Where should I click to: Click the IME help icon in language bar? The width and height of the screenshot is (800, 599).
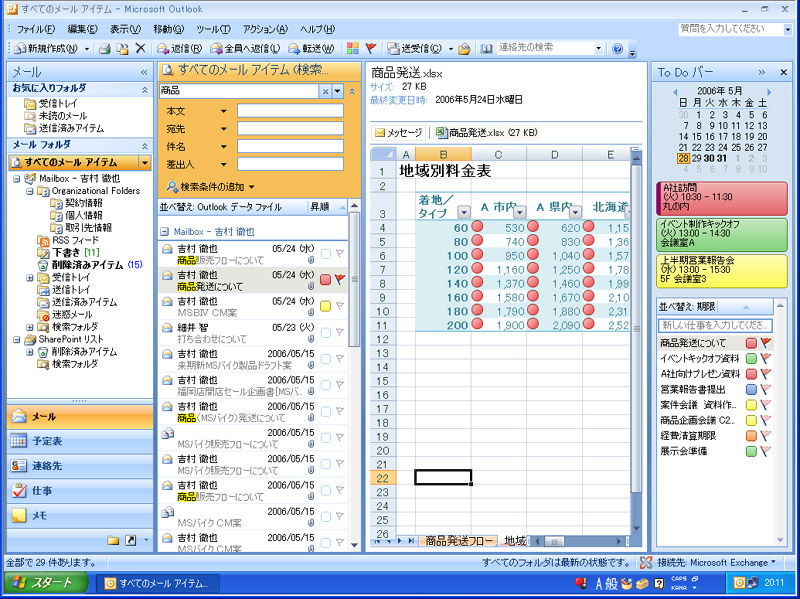point(659,583)
